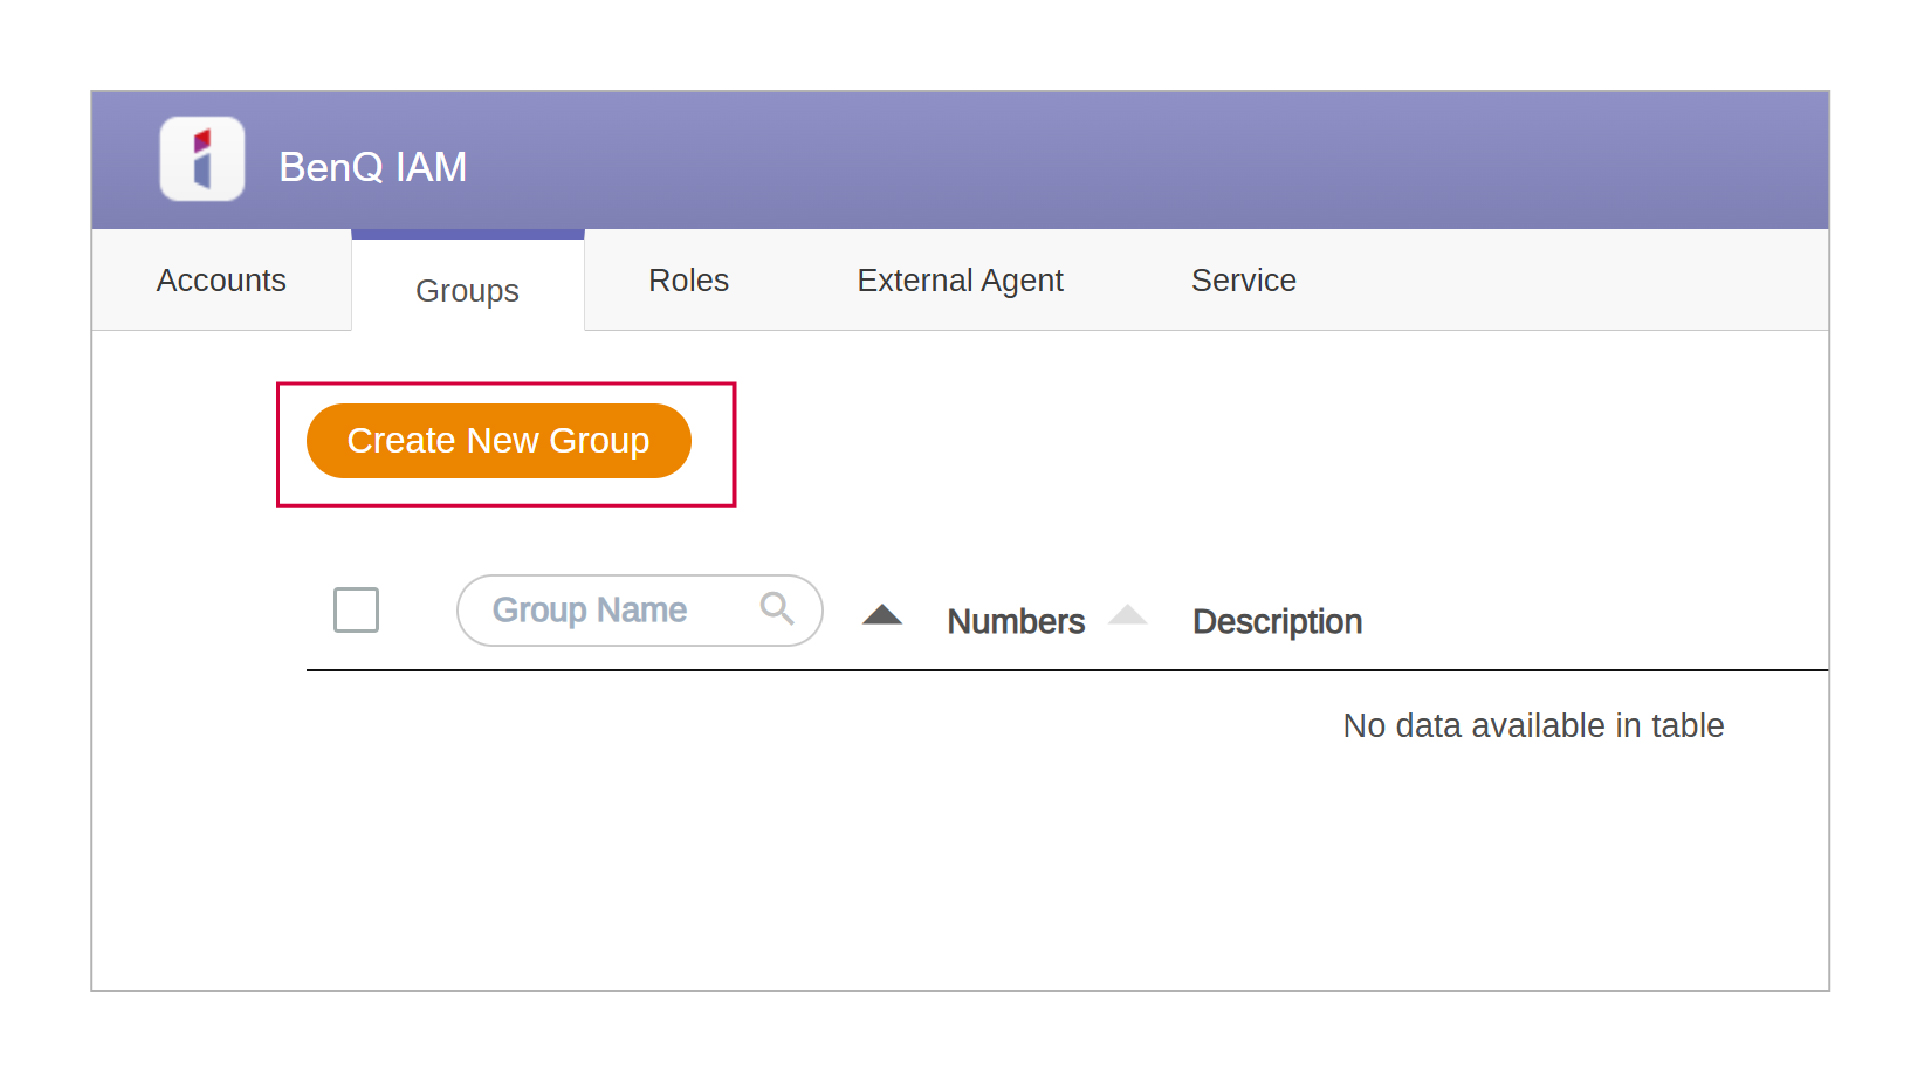Click the Numbers column header

click(1014, 620)
